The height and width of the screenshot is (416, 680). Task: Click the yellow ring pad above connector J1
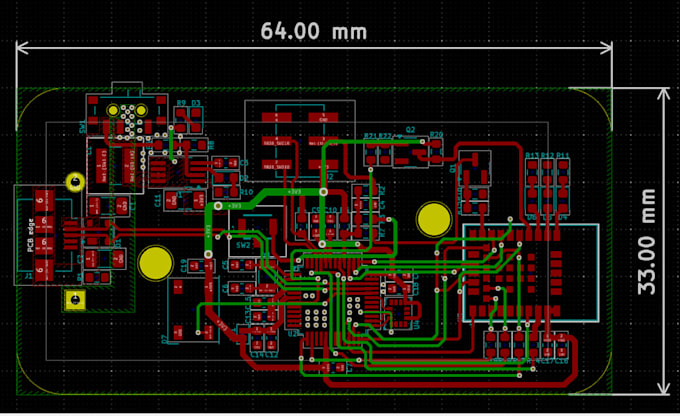75,182
